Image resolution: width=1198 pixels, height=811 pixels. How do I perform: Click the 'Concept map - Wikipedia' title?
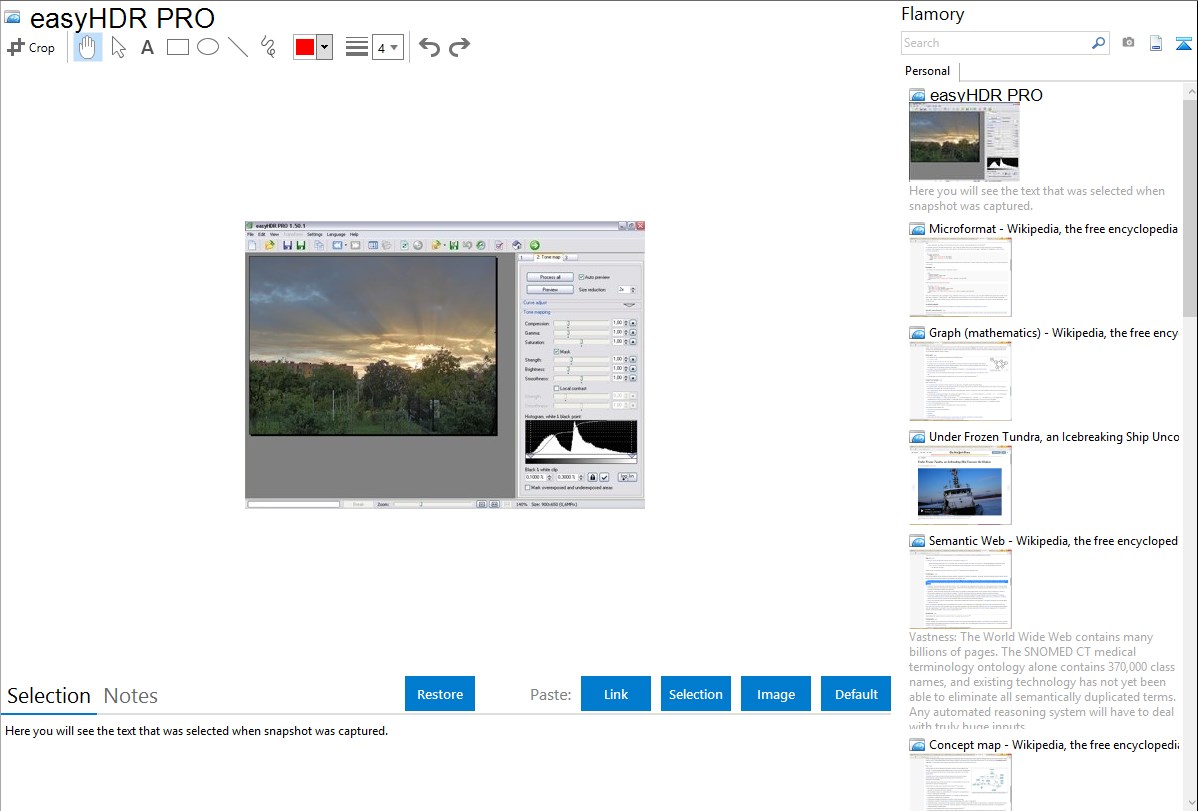[x=1053, y=744]
